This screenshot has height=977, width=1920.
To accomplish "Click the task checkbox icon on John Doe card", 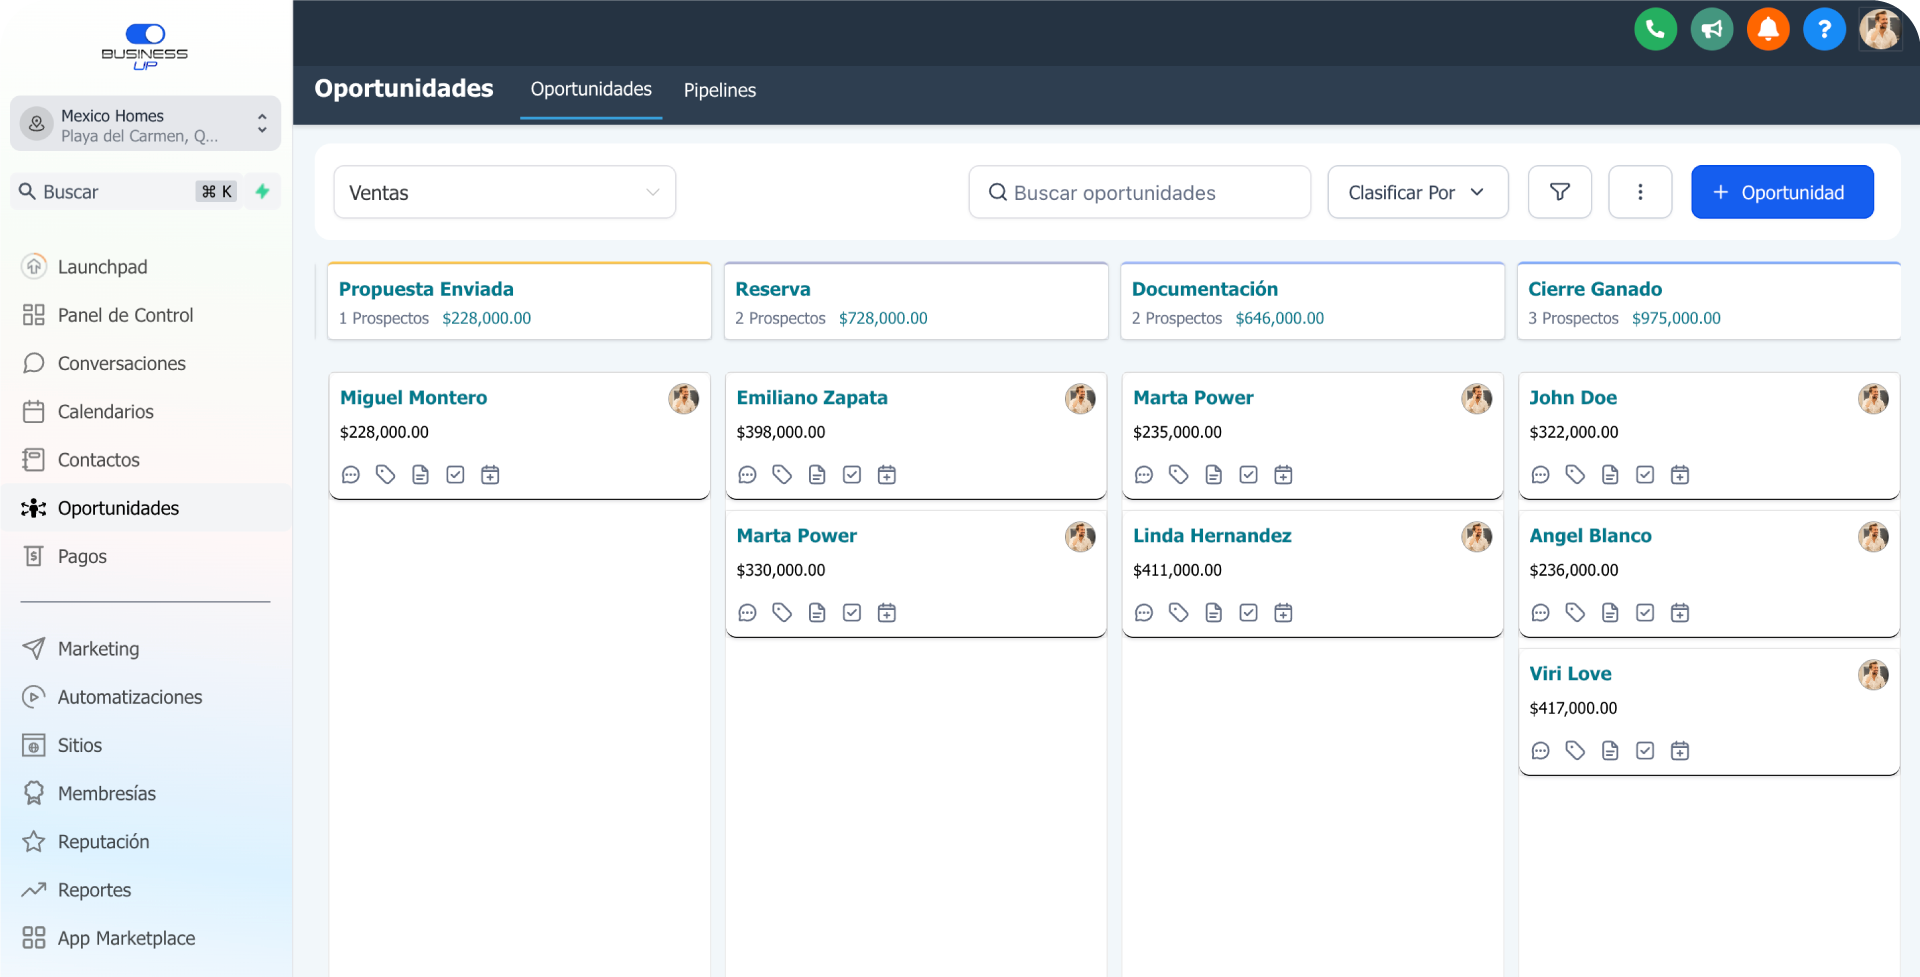I will 1645,475.
